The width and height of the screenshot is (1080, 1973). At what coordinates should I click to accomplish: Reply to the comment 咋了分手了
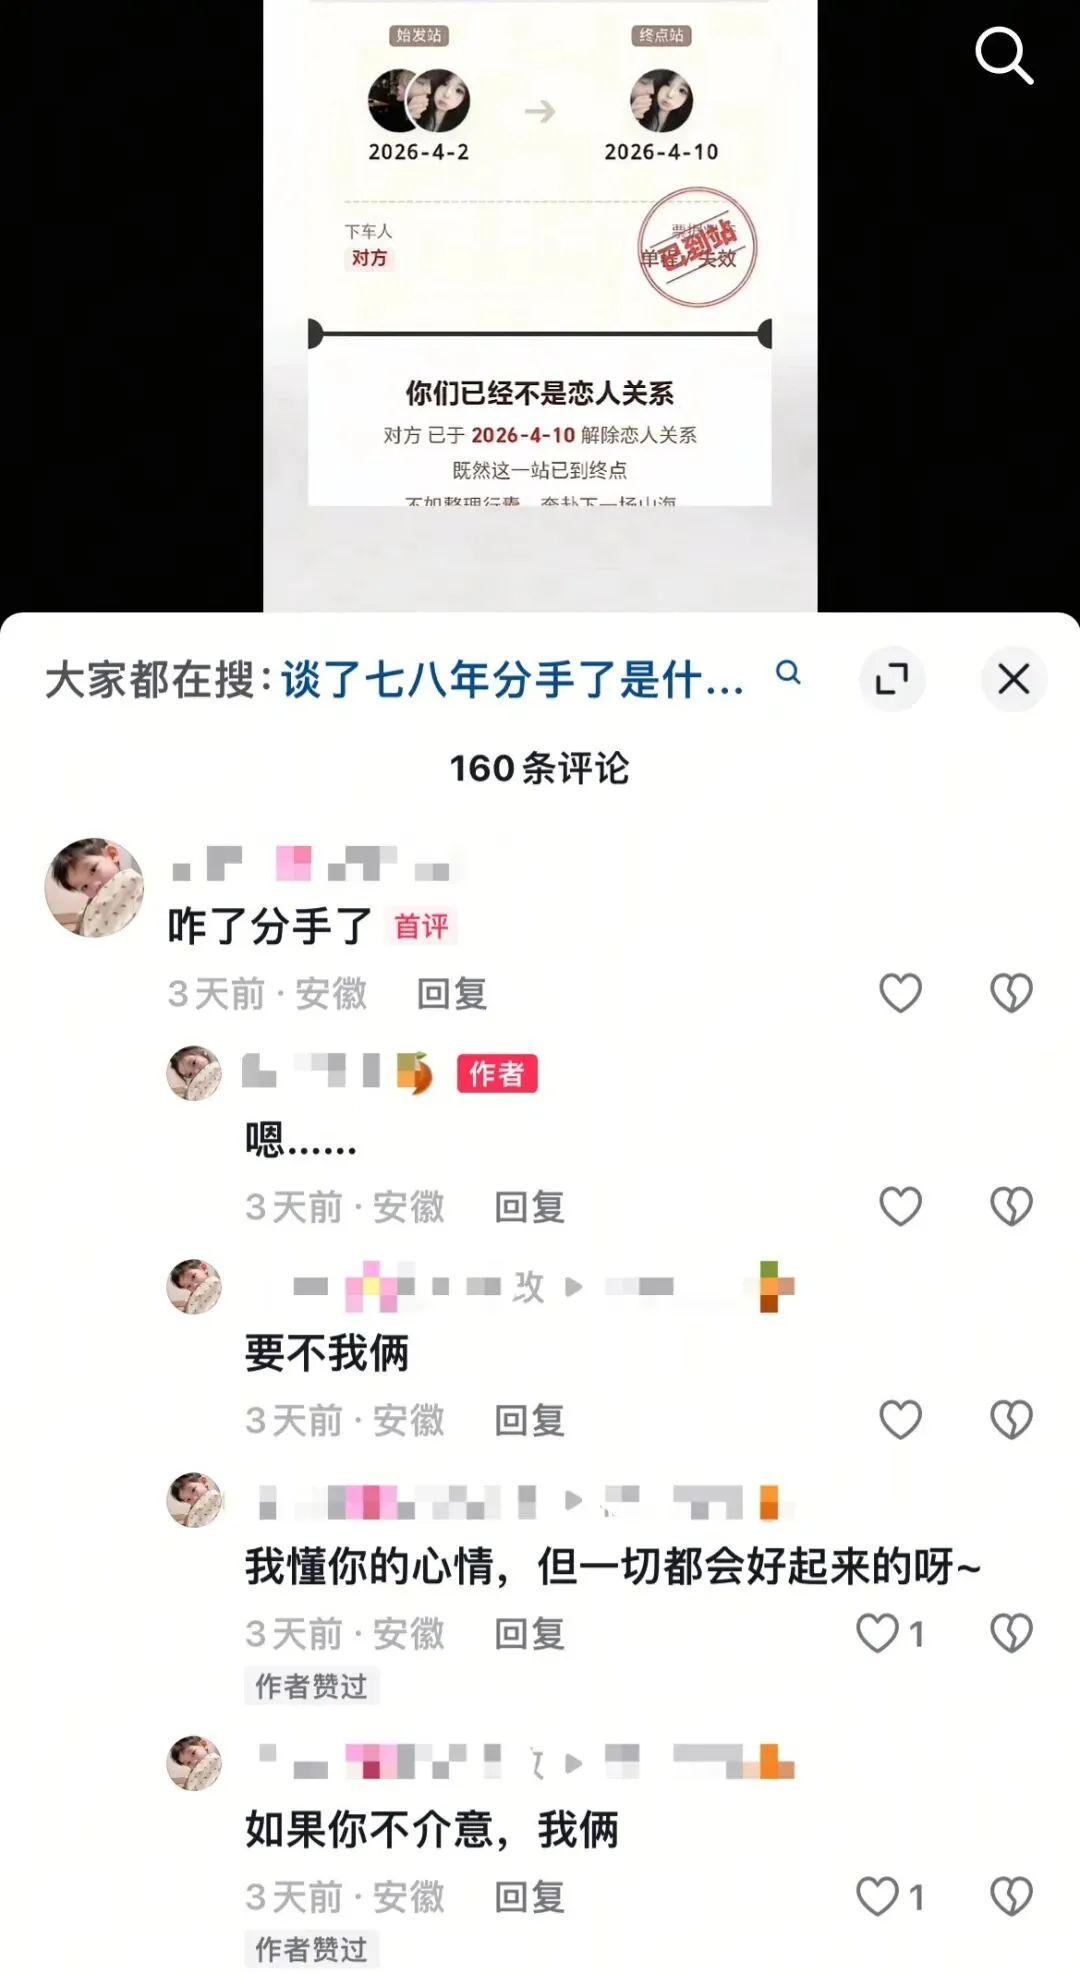[451, 994]
